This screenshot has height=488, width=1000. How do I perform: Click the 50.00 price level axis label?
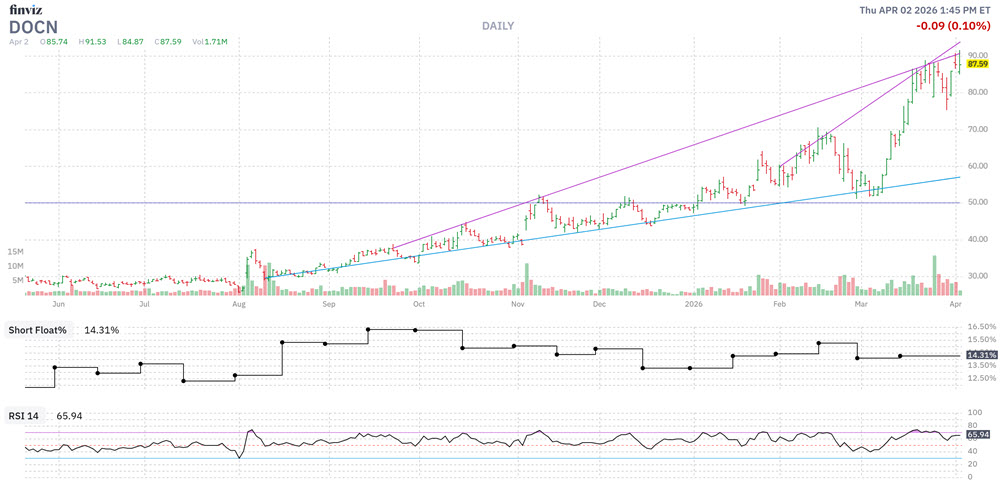(977, 203)
